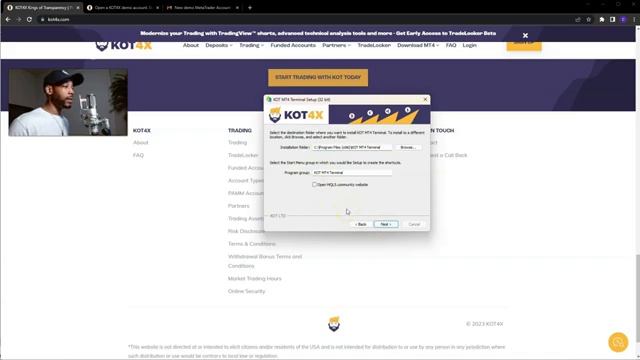Open a new browser tab
640x360 pixels.
(250, 7)
